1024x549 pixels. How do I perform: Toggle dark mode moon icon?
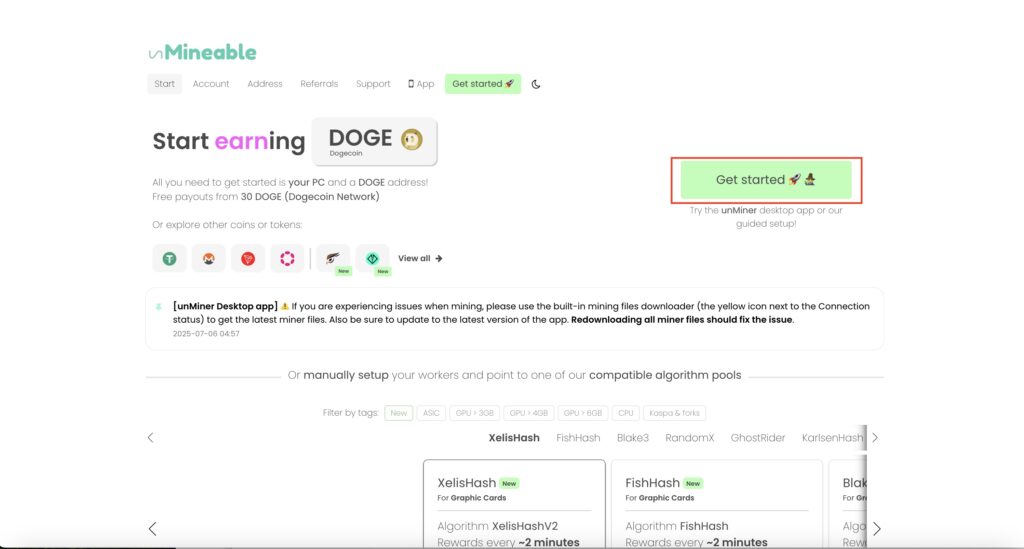tap(536, 84)
